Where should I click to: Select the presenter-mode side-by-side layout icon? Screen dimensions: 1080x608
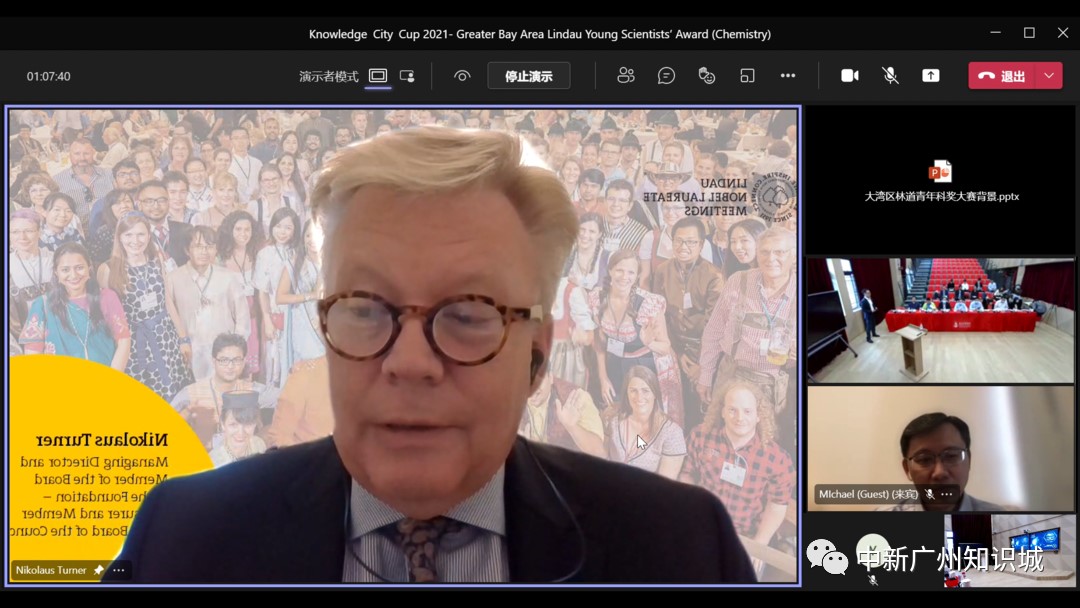(408, 76)
